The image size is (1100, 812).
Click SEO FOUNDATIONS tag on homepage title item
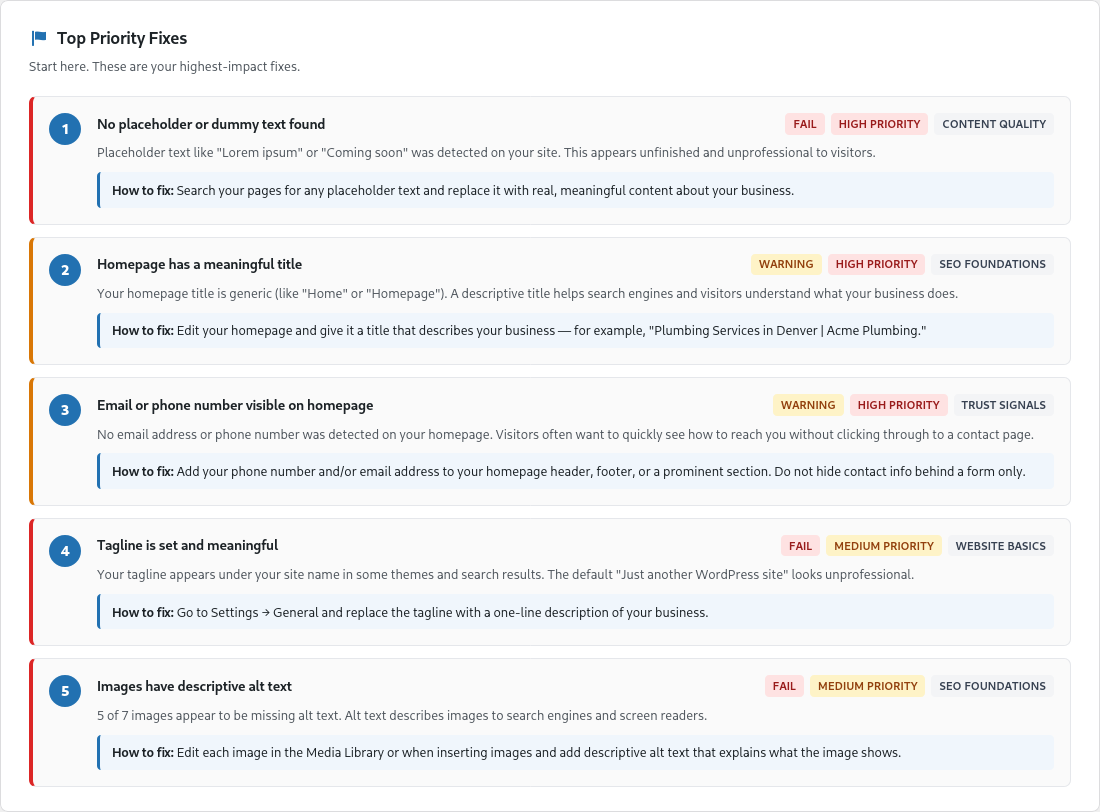pos(992,265)
